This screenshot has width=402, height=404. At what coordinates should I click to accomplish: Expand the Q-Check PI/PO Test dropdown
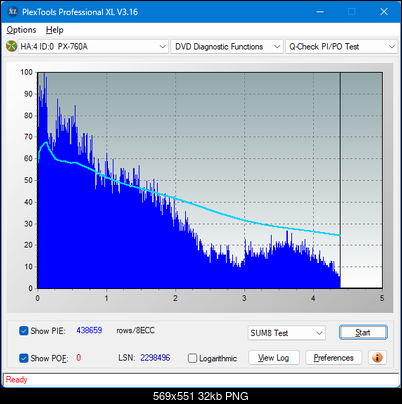click(x=341, y=47)
